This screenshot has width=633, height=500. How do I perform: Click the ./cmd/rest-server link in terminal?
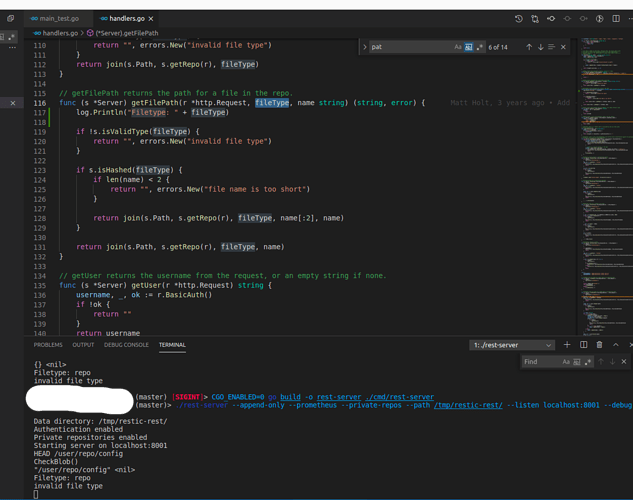pyautogui.click(x=399, y=397)
